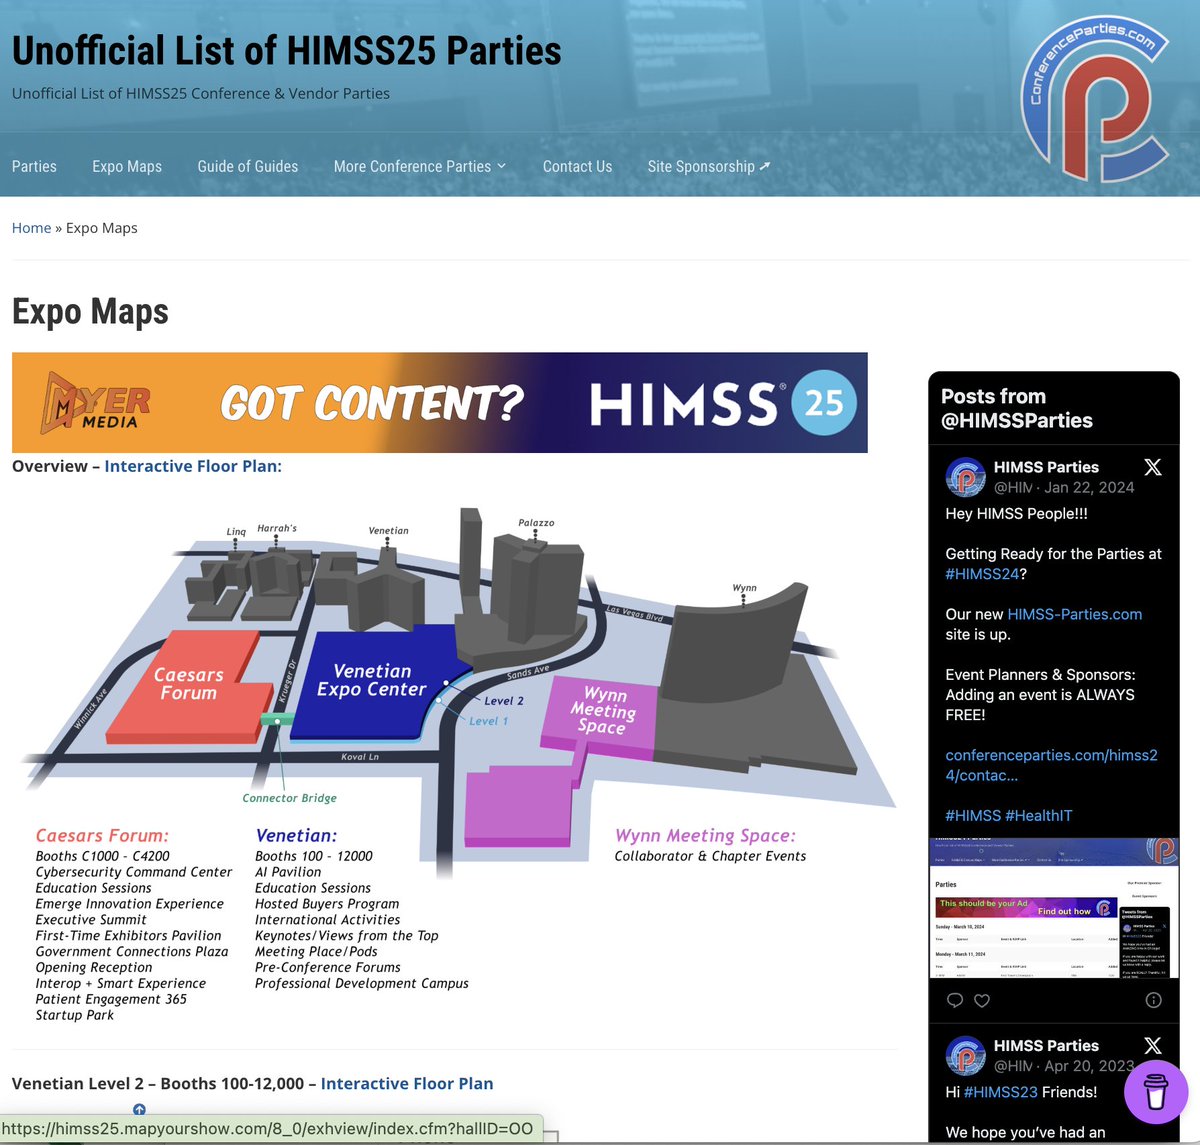This screenshot has height=1145, width=1200.
Task: Click HIMSS Parties name on Apr 20 post
Action: click(x=1046, y=1045)
